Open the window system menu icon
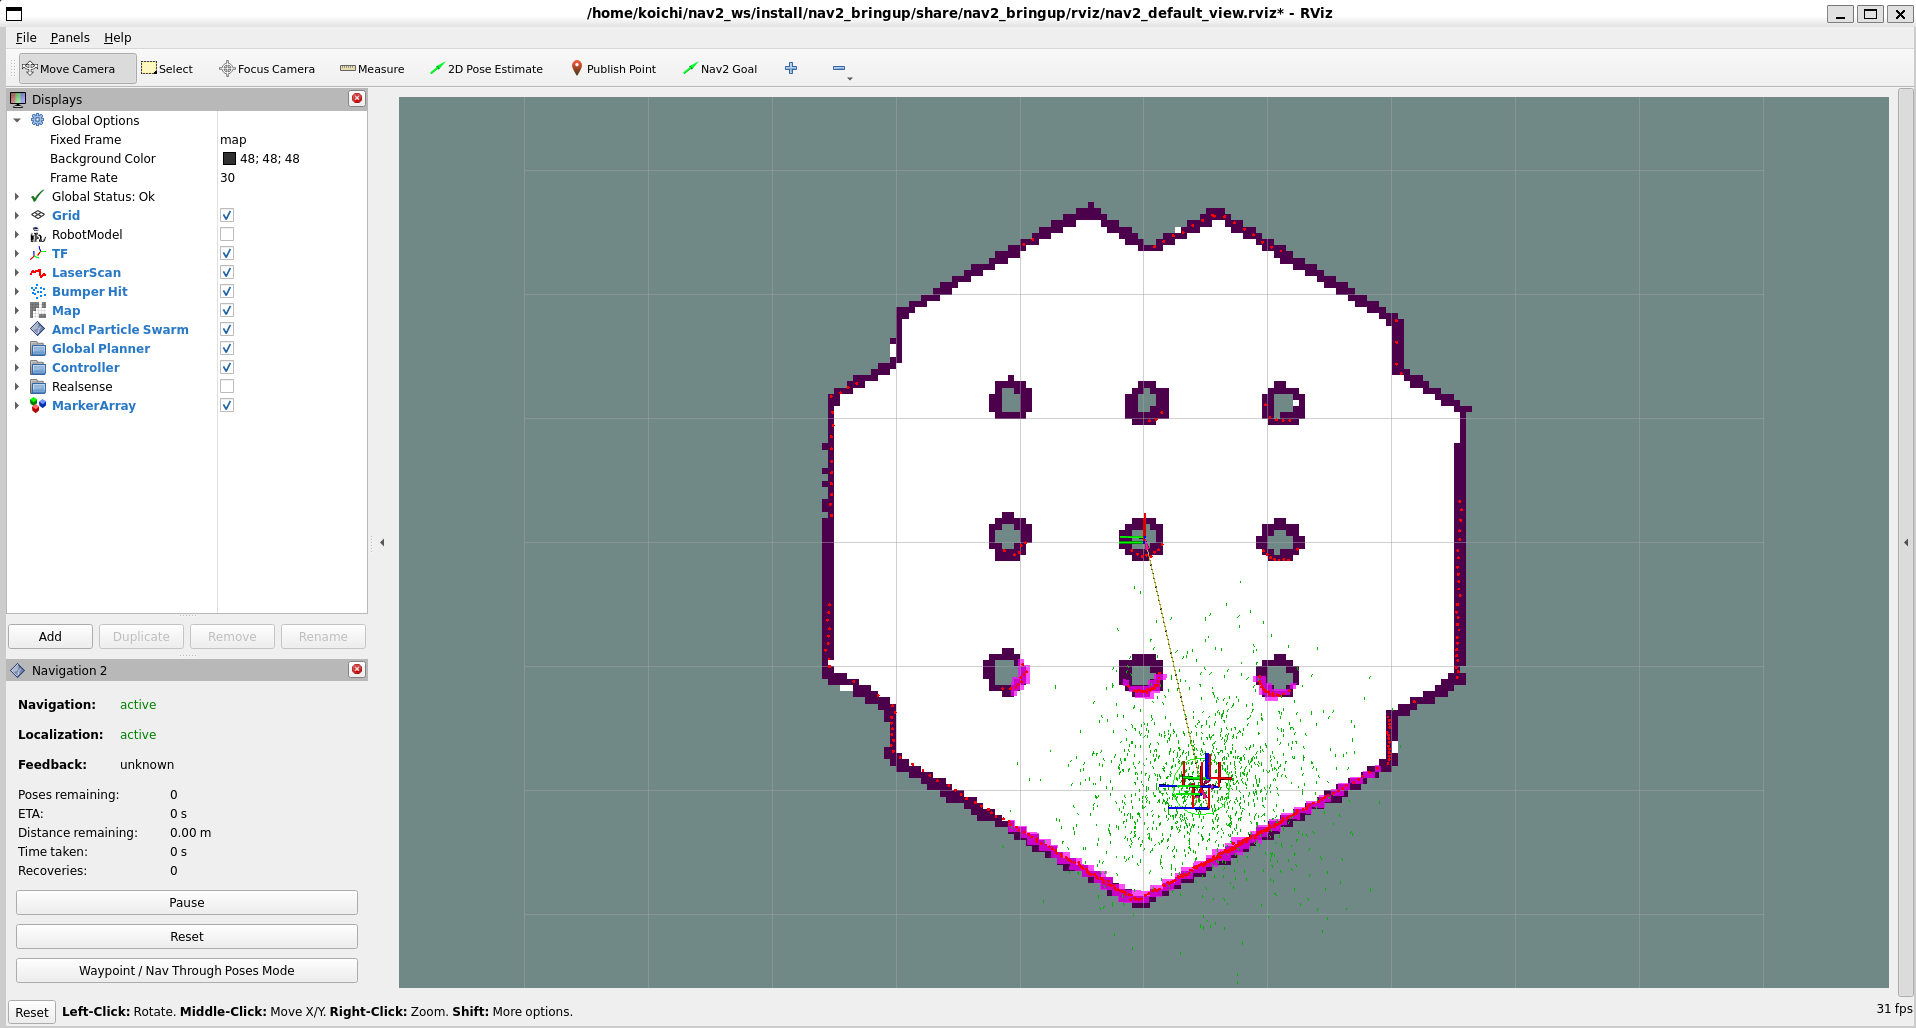This screenshot has height=1028, width=1916. 14,14
